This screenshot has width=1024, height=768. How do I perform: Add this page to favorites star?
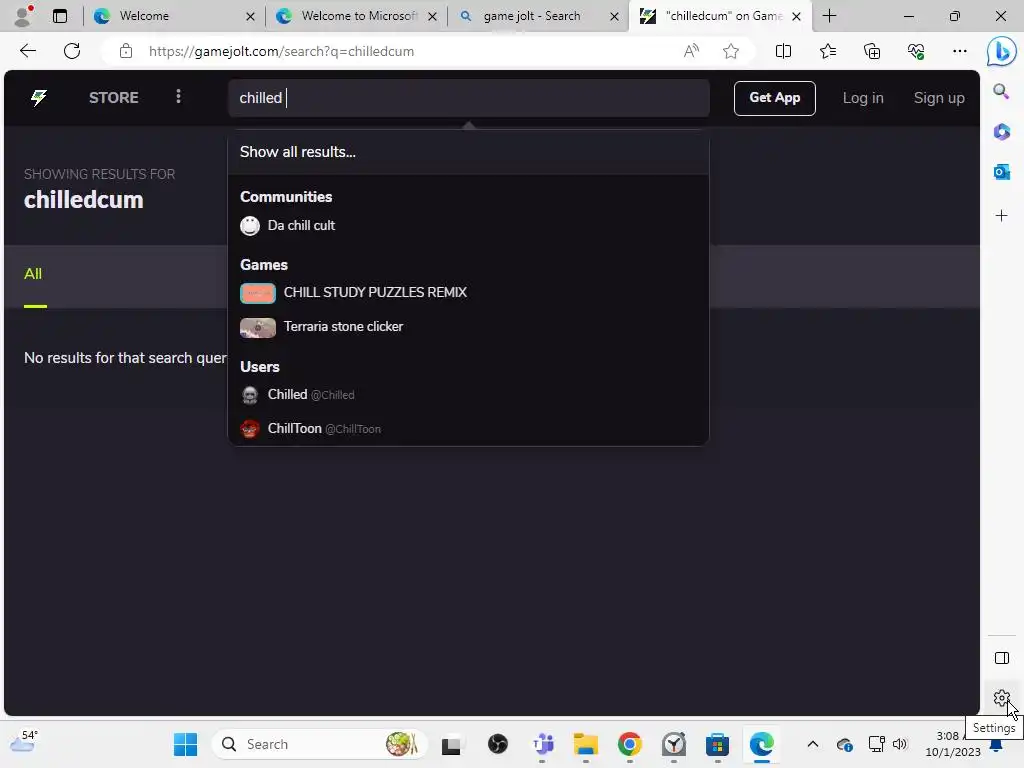[x=731, y=51]
